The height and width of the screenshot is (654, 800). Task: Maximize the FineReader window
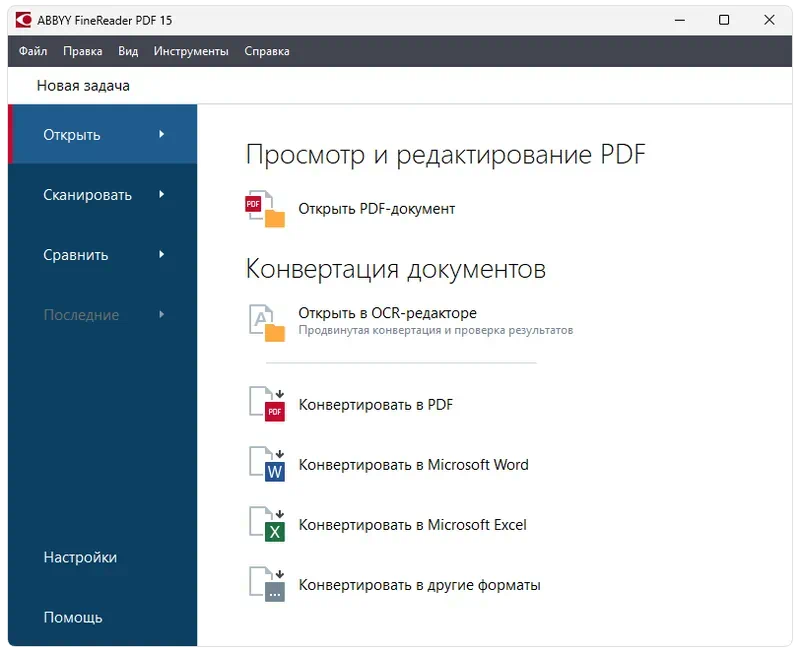724,20
